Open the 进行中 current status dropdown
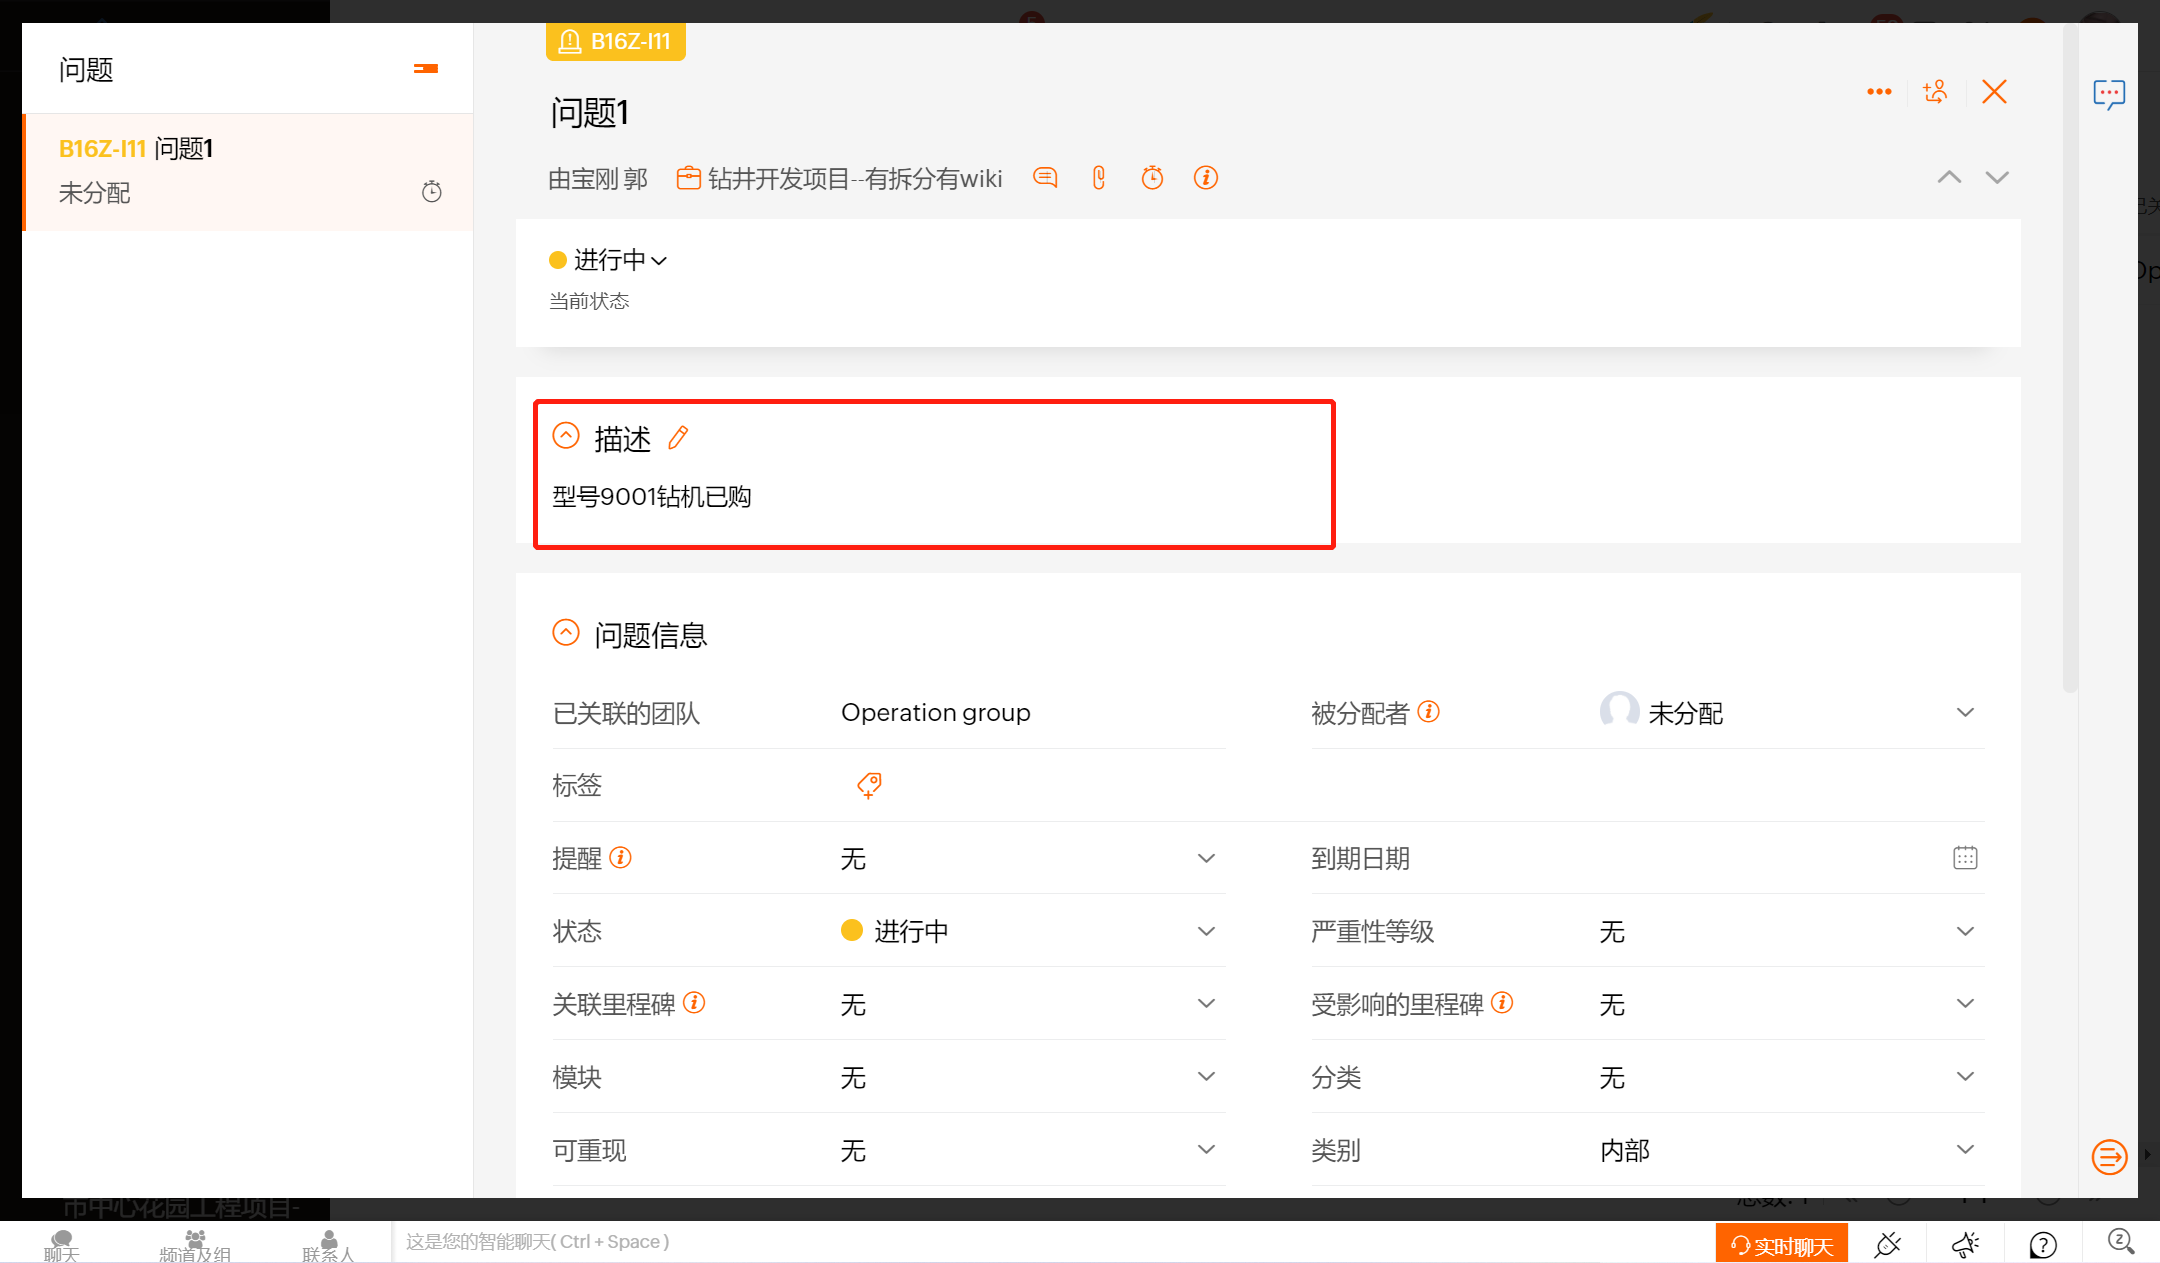Image resolution: width=2160 pixels, height=1263 pixels. tap(608, 260)
